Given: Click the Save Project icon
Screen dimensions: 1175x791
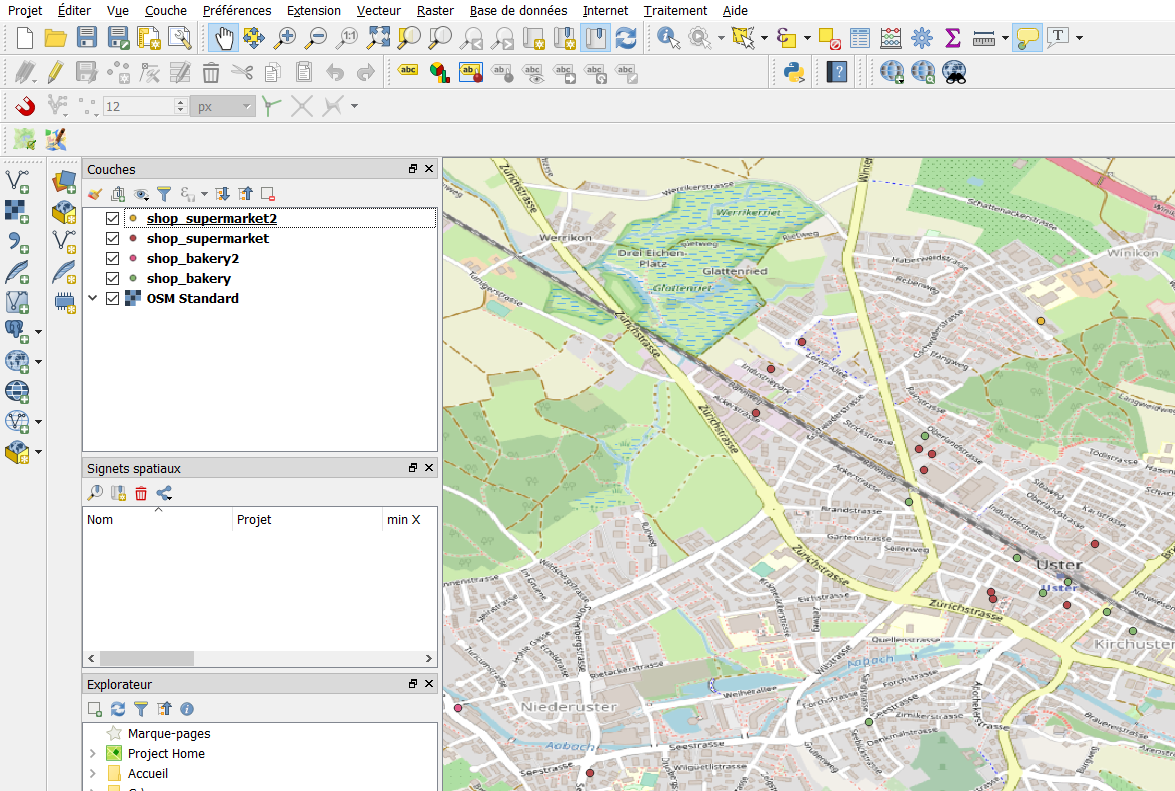Looking at the screenshot, I should [87, 39].
